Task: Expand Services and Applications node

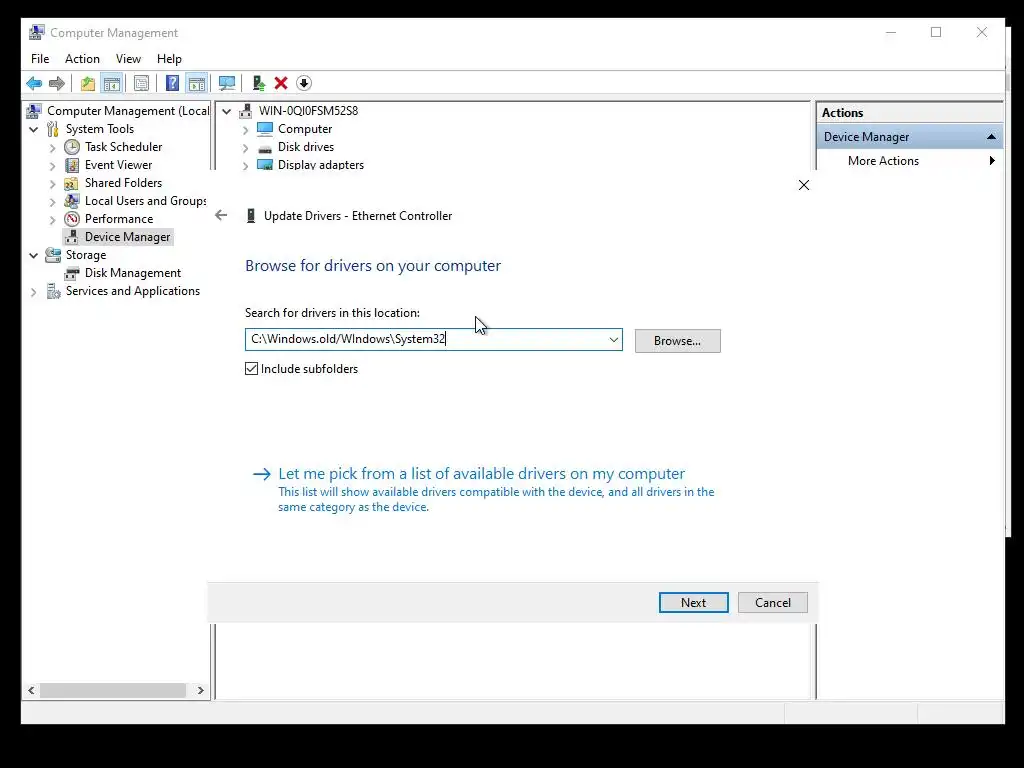Action: 33,292
